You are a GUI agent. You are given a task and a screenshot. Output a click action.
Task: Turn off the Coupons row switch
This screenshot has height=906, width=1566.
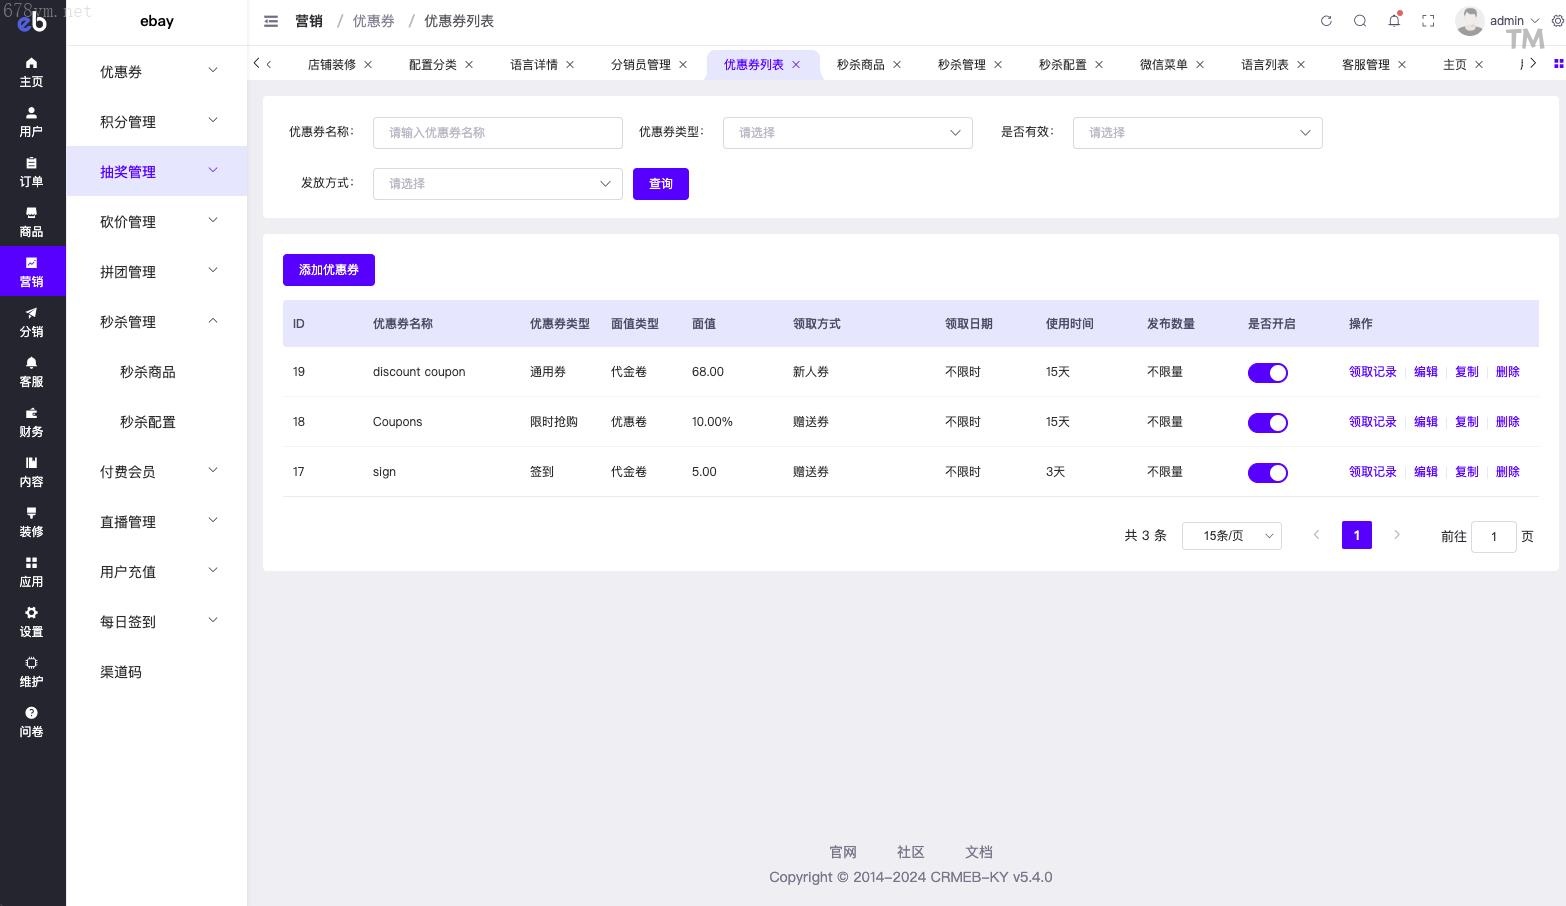coord(1267,423)
